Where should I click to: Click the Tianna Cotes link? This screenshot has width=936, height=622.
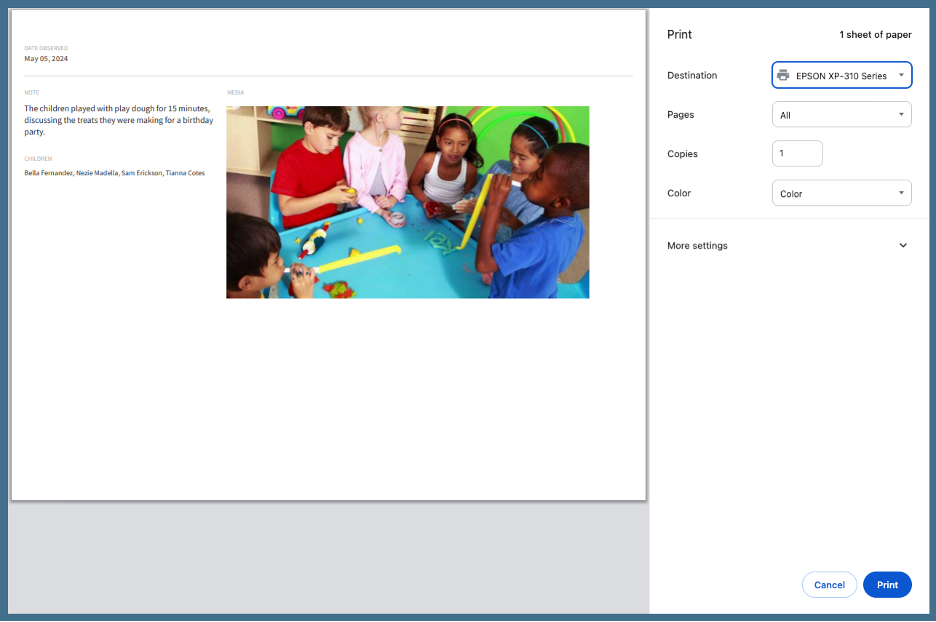(186, 172)
